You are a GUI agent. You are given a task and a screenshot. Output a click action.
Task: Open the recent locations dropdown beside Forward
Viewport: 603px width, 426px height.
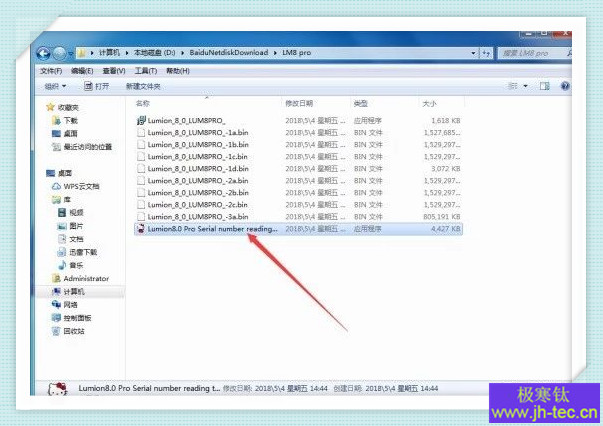point(70,53)
